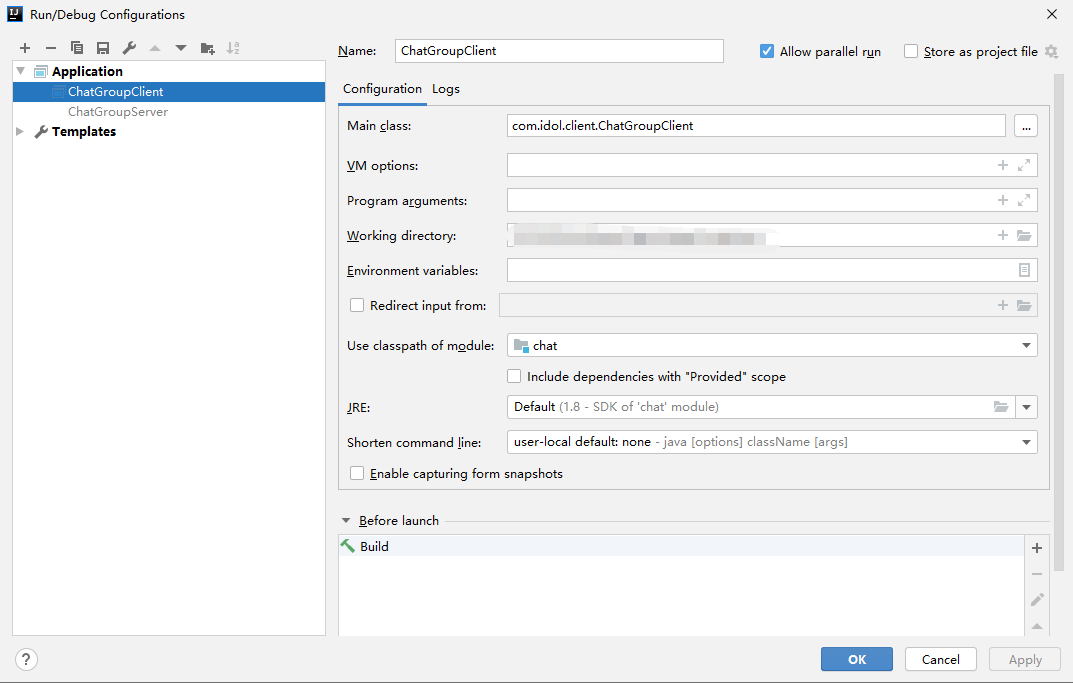Select ChatGroupServer configuration in tree
This screenshot has height=683, width=1073.
tap(169, 112)
